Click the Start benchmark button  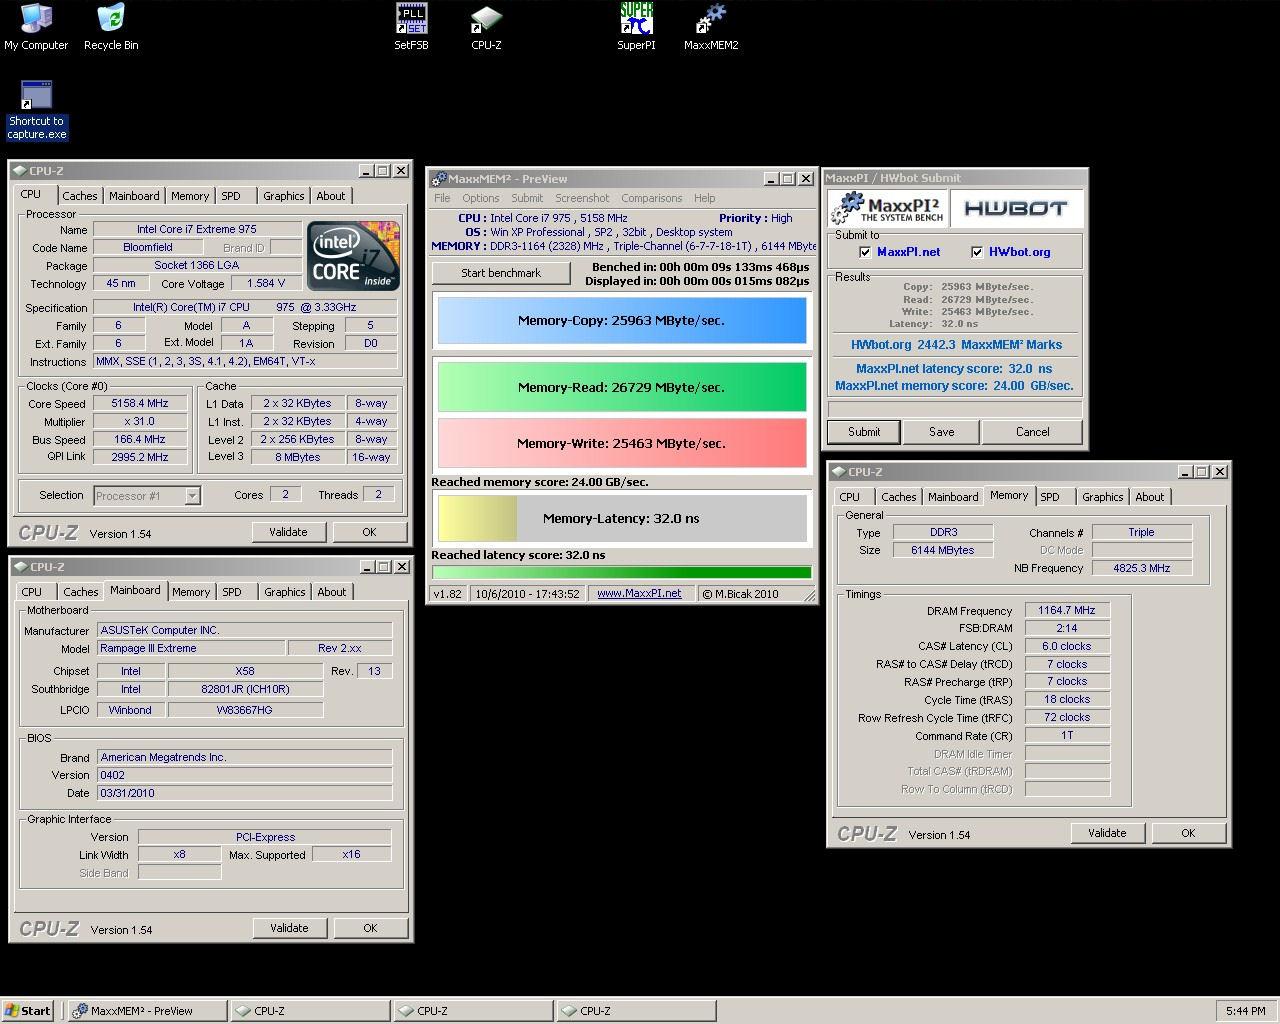pyautogui.click(x=501, y=273)
